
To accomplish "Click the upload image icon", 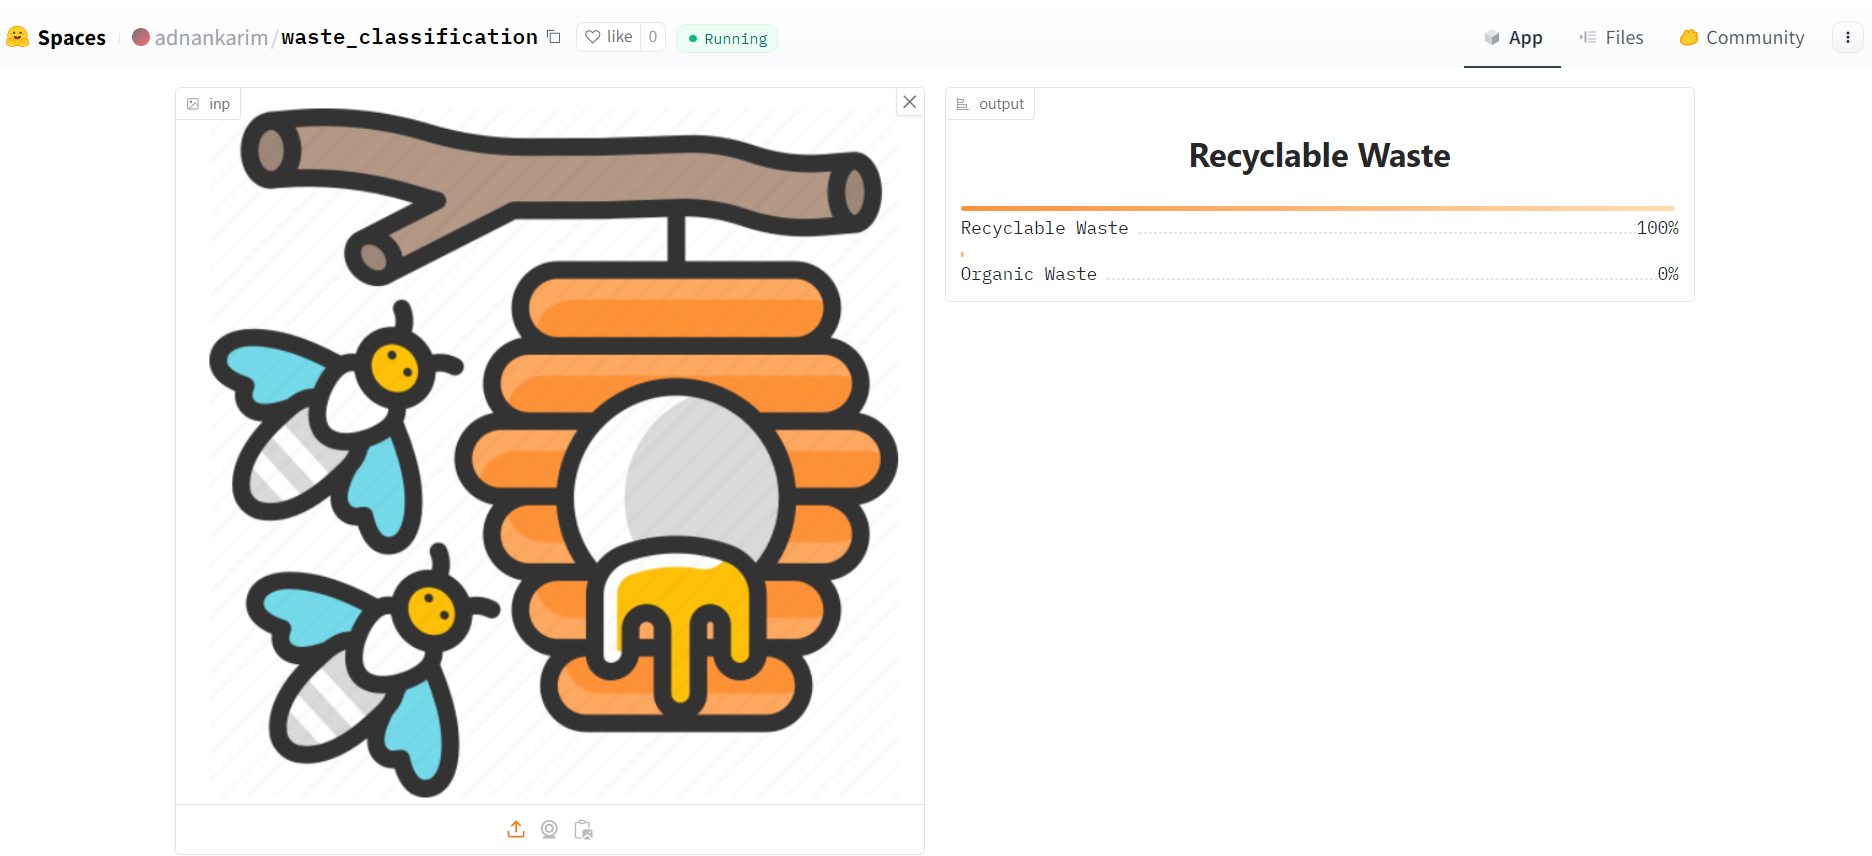I will pyautogui.click(x=516, y=829).
